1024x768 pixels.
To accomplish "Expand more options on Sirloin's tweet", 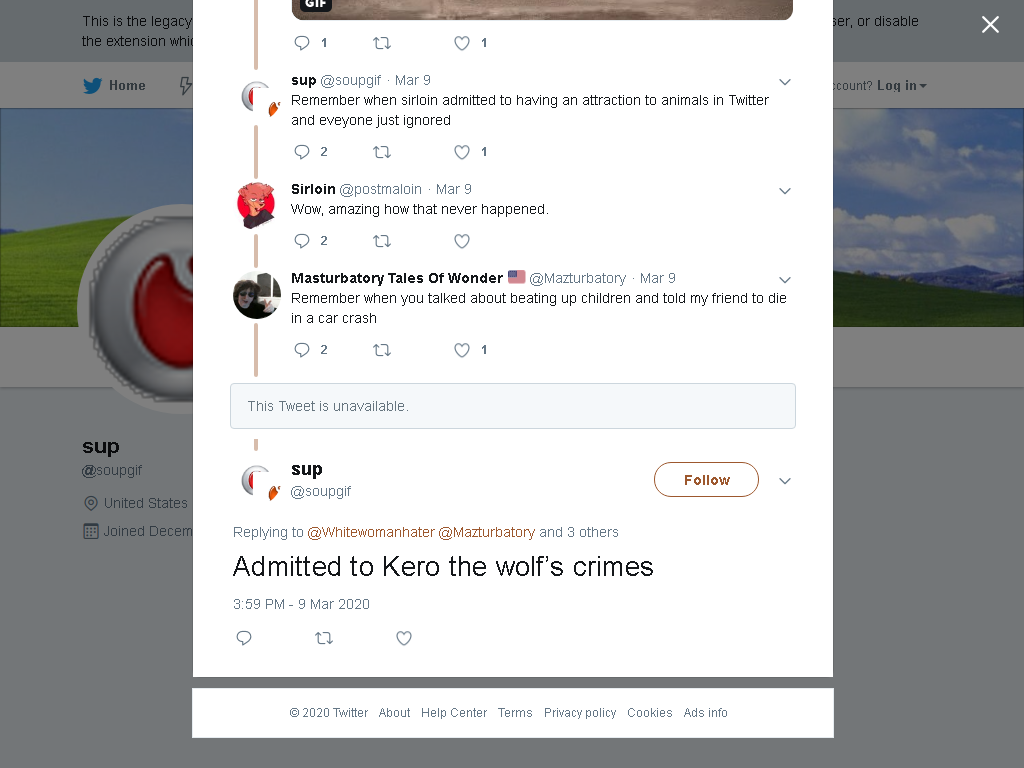I will [785, 191].
